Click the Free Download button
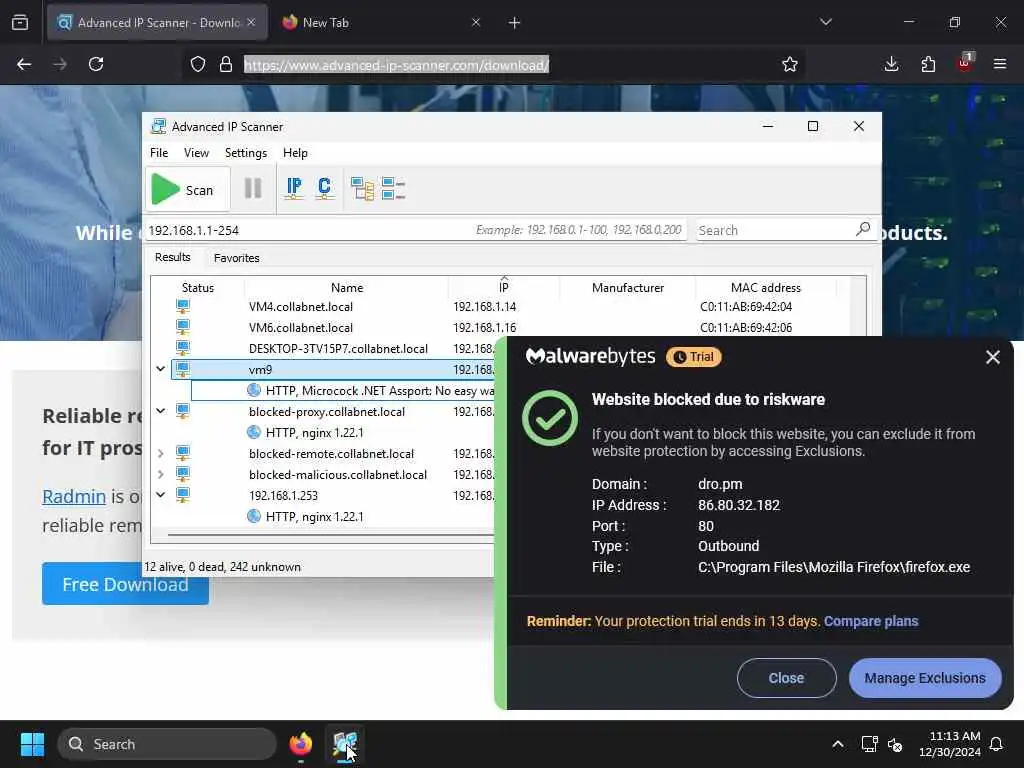1024x768 pixels. click(125, 584)
